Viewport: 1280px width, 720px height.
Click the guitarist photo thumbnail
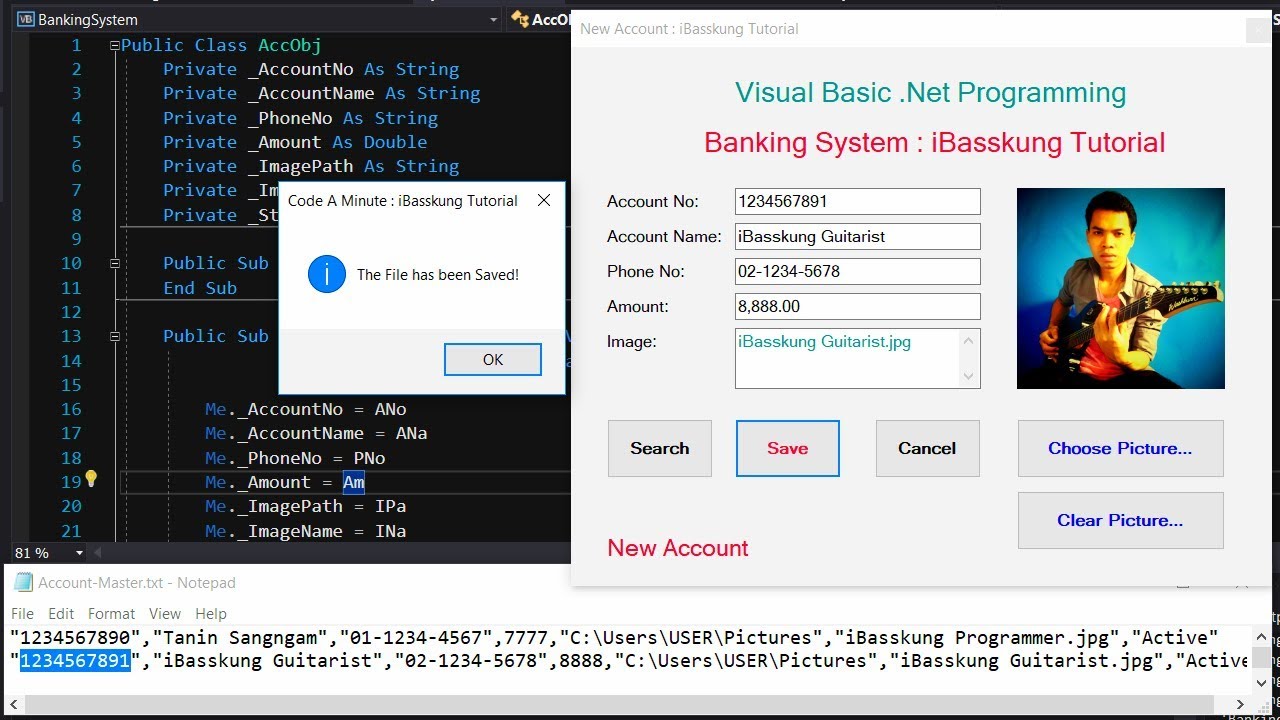click(1120, 288)
